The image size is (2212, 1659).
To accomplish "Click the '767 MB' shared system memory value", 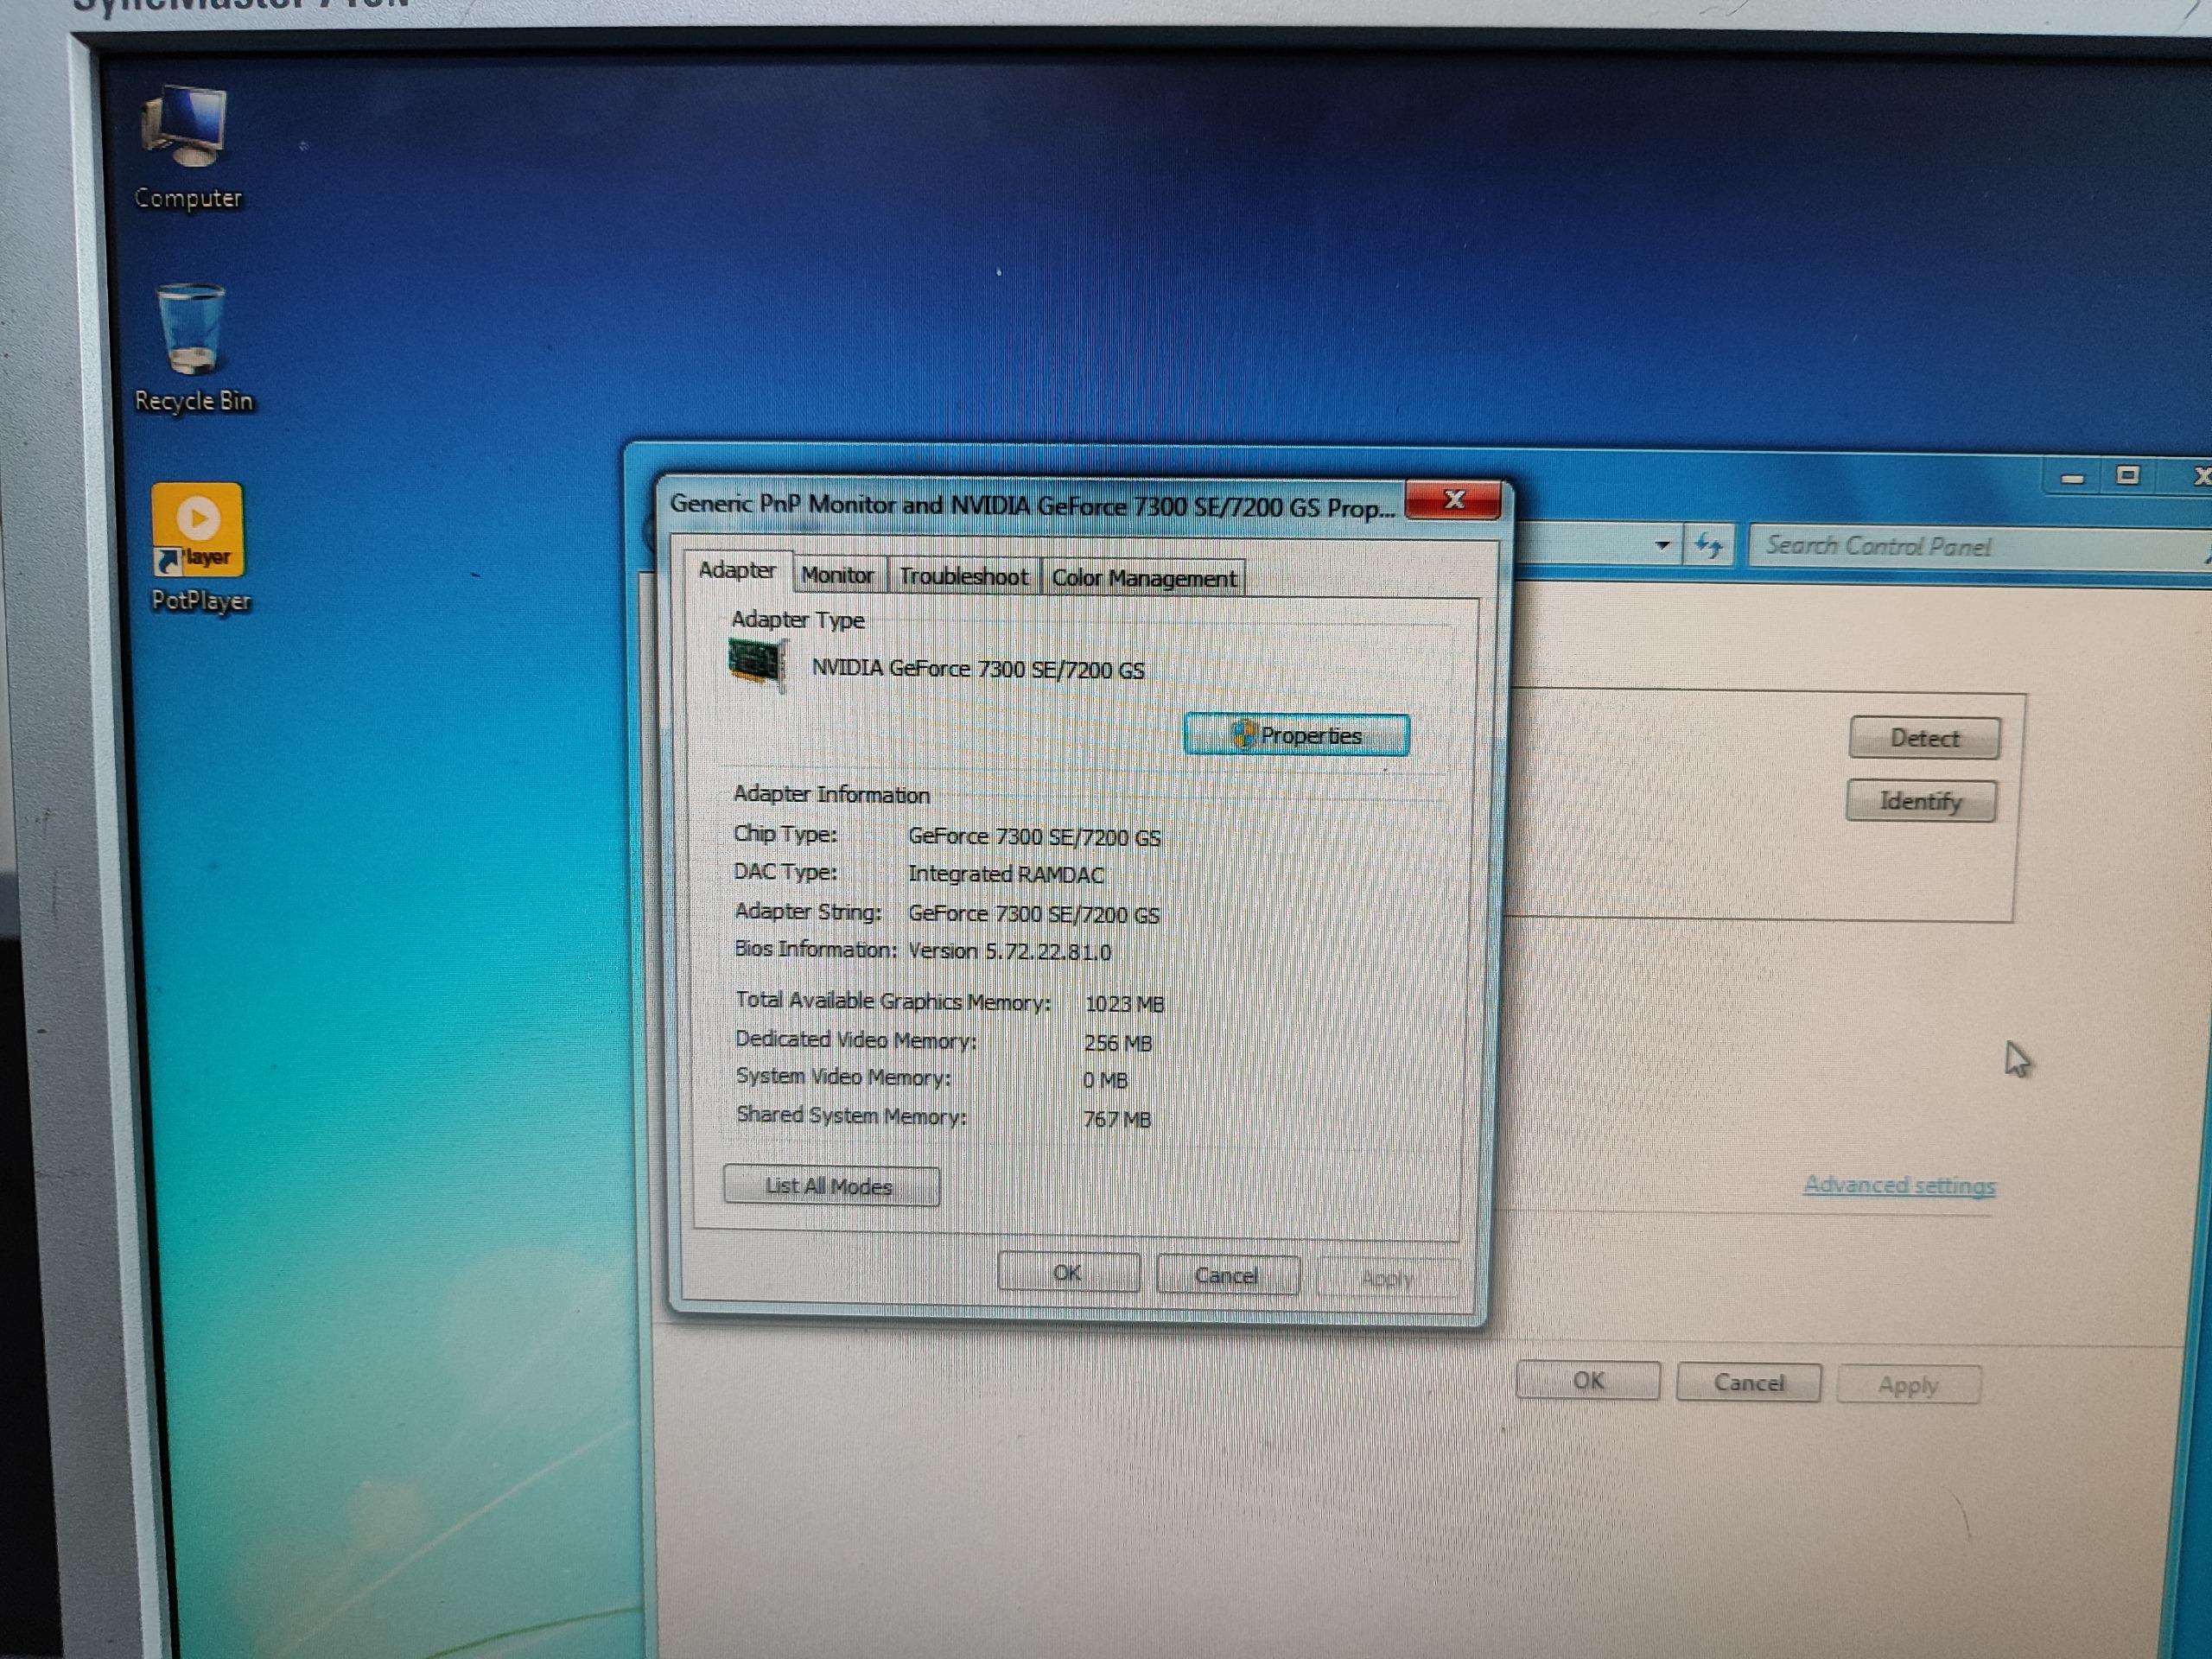I will 1117,1119.
